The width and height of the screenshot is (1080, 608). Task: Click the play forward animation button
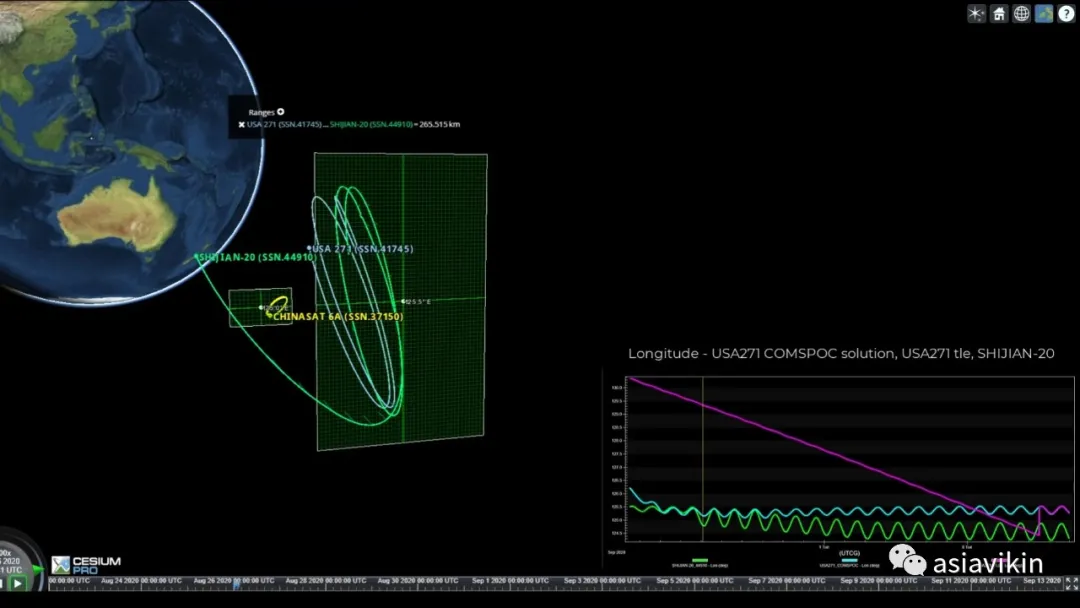pos(18,583)
